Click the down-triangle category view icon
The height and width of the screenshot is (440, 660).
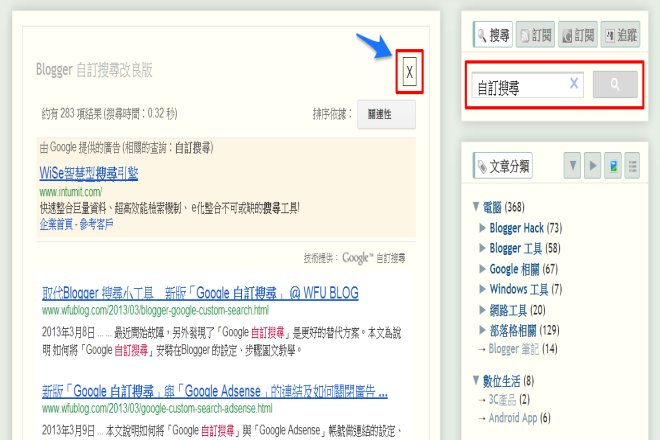572,165
